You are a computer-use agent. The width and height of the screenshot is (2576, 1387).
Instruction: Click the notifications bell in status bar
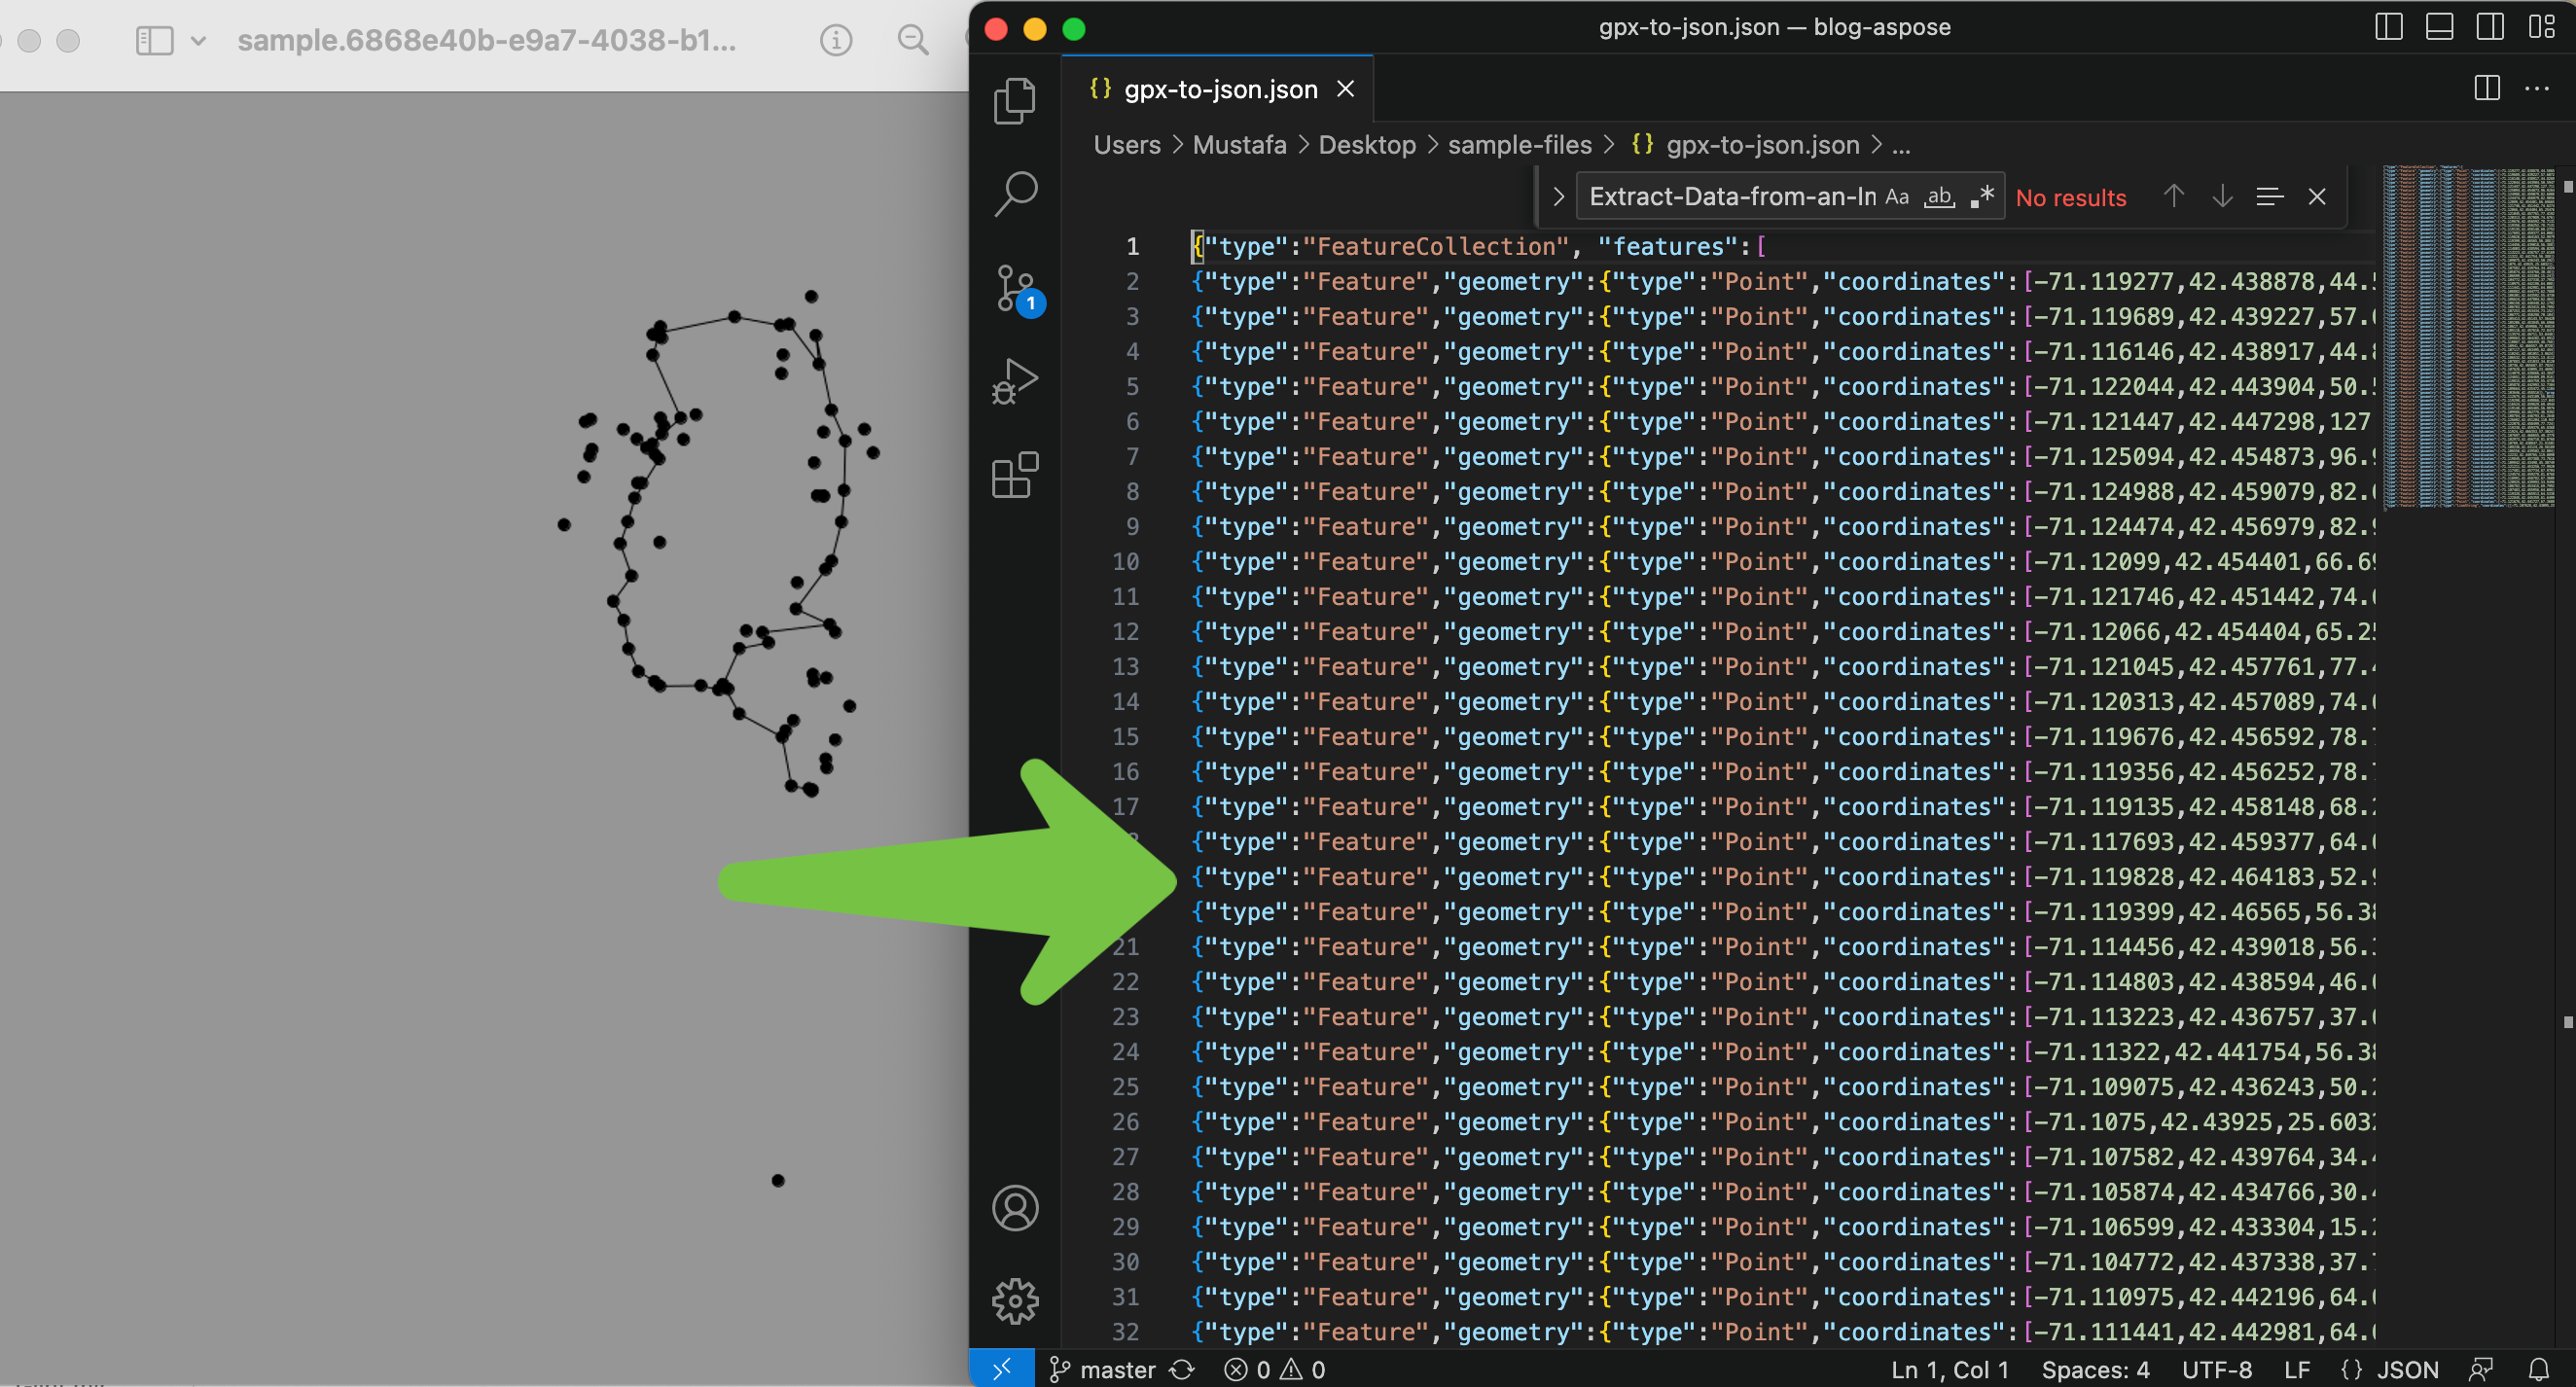click(x=2538, y=1369)
